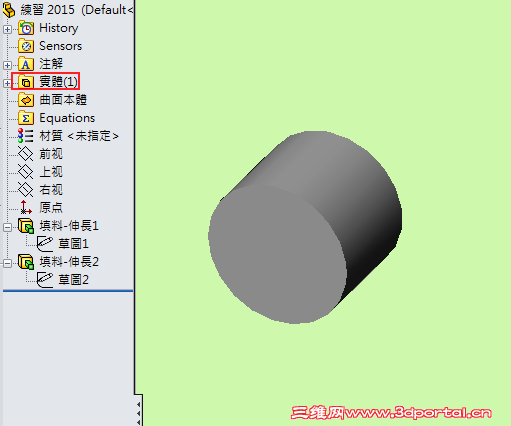Expand the History node
The image size is (511, 426).
coord(7,29)
